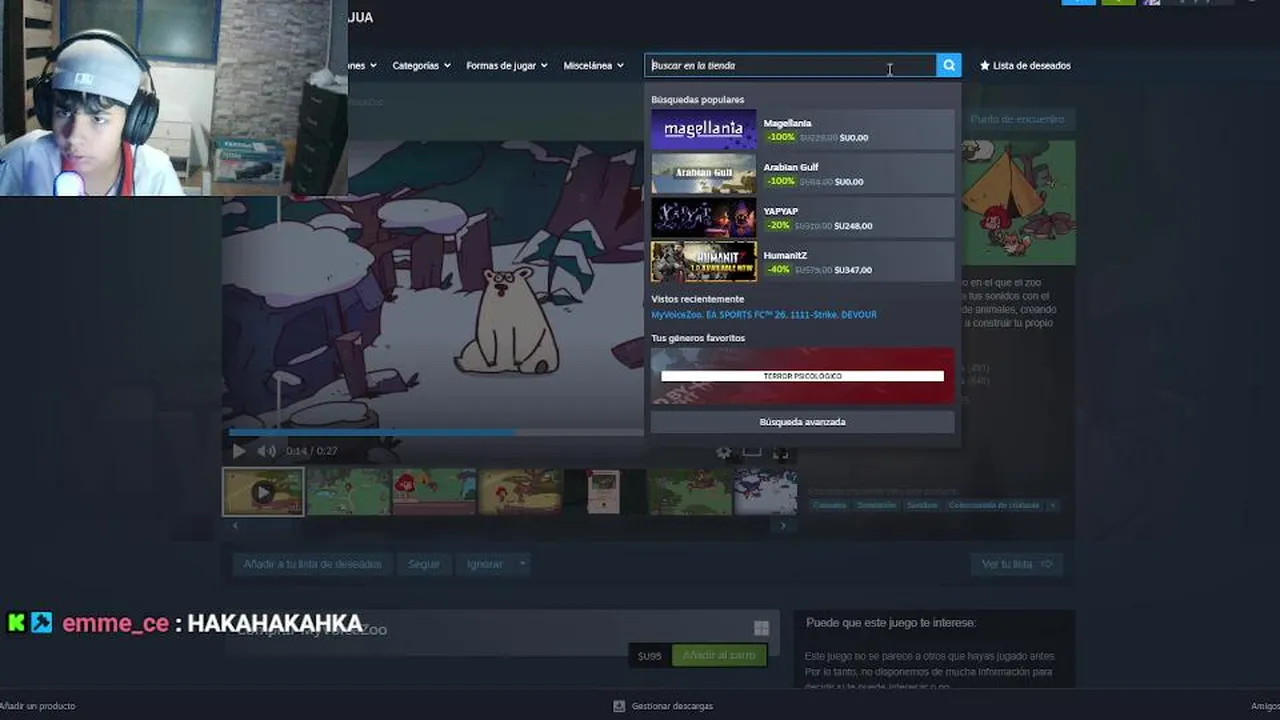This screenshot has width=1280, height=720.
Task: Open recently viewed EA SPORTS FC 26 link
Action: [x=745, y=314]
